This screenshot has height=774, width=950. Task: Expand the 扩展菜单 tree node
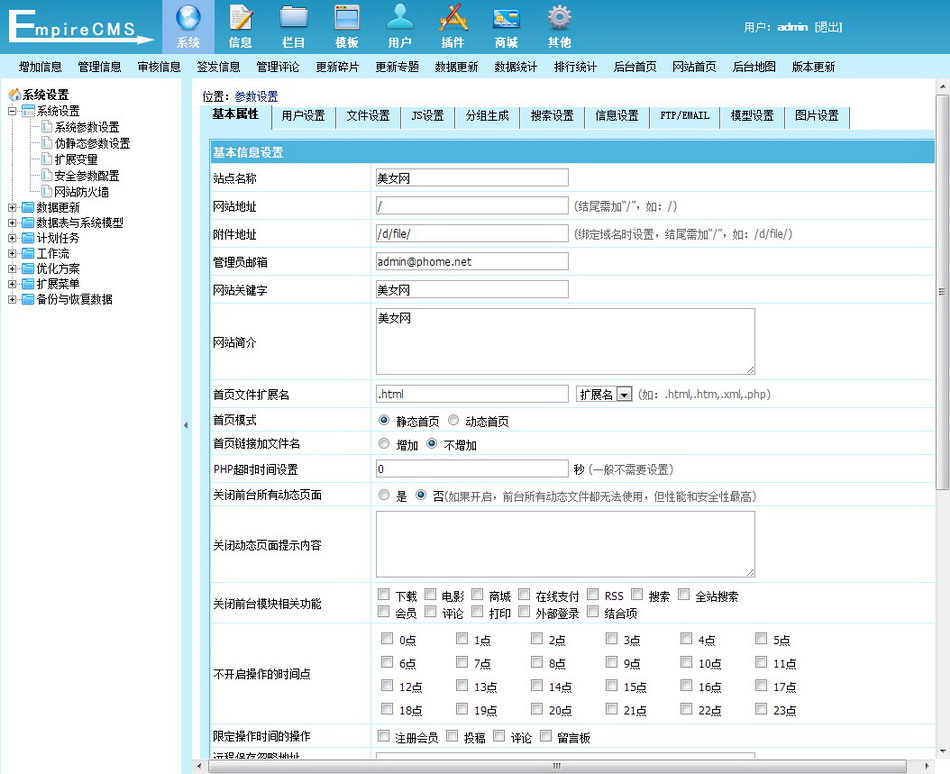pos(12,283)
